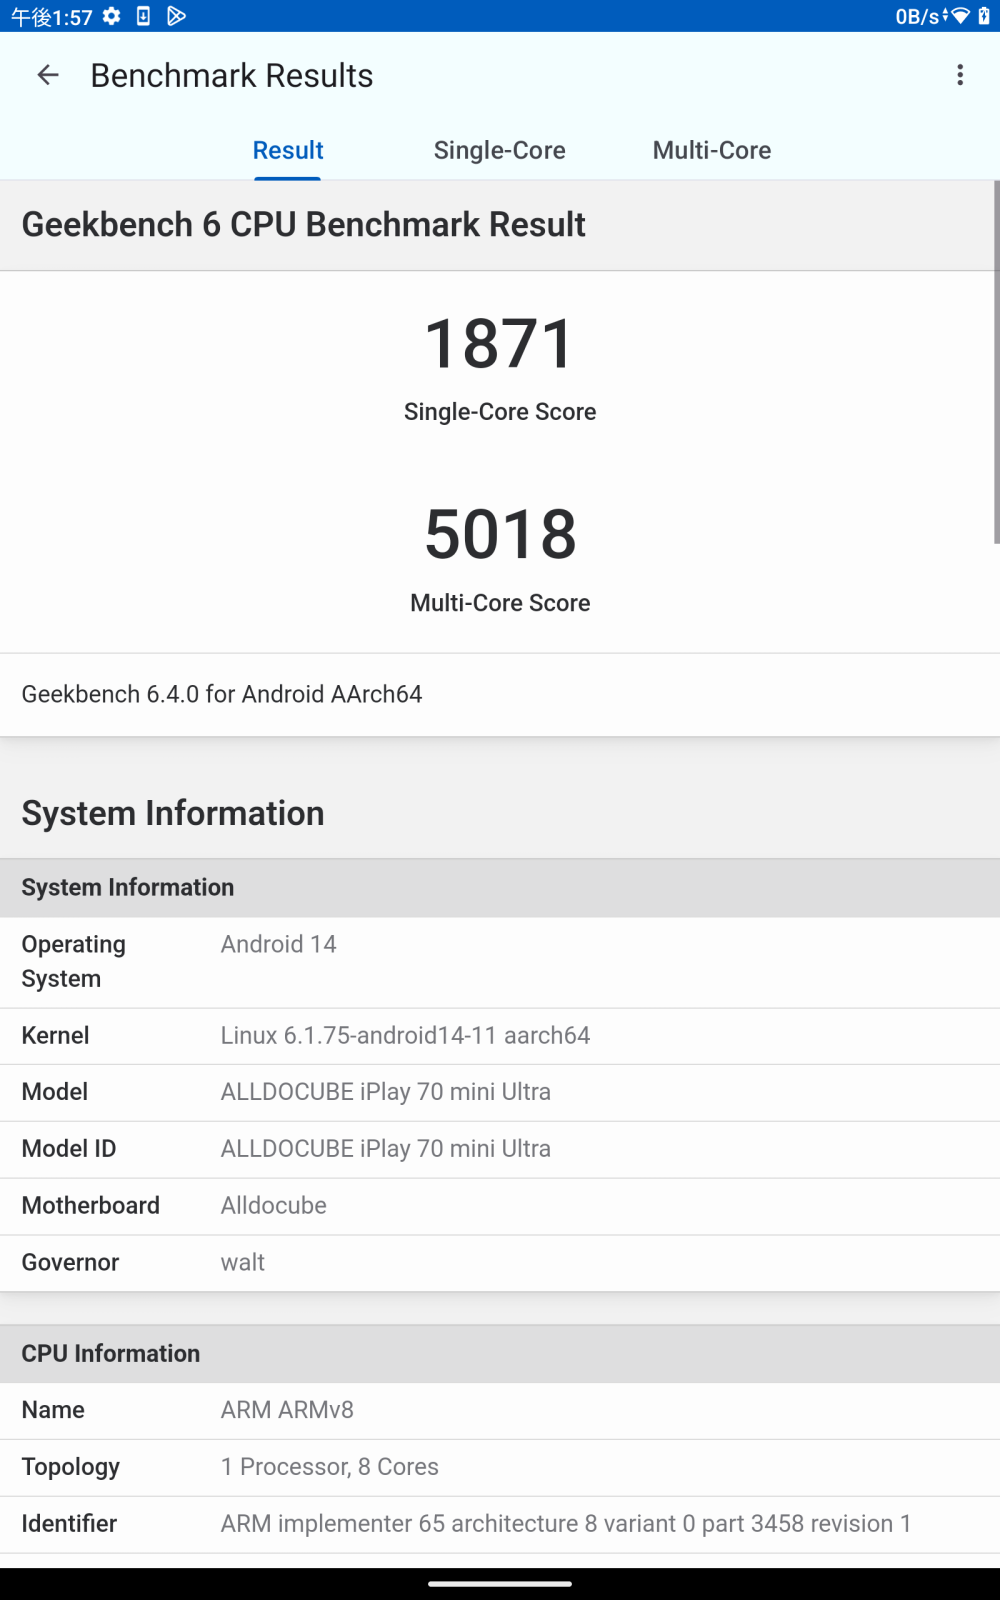This screenshot has height=1600, width=1000.
Task: Tap the walt governor value
Action: [x=243, y=1262]
